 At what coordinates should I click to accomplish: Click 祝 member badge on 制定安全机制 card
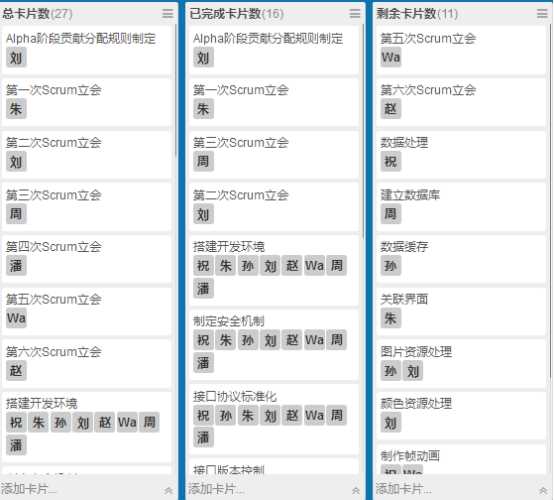pyautogui.click(x=204, y=340)
